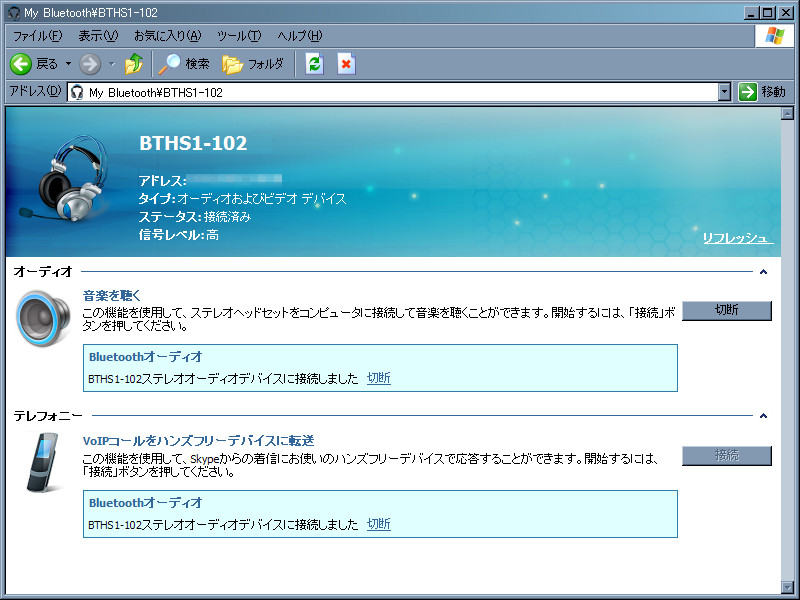The height and width of the screenshot is (600, 800).
Task: Click 切断 link in audio section box
Action: [x=379, y=378]
